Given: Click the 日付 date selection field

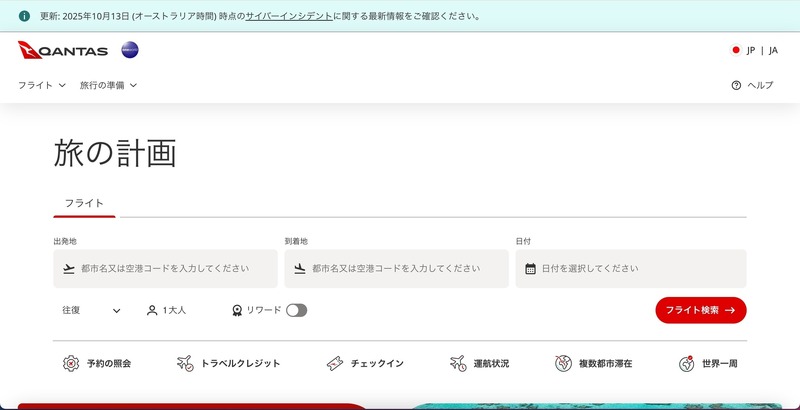Looking at the screenshot, I should [630, 268].
